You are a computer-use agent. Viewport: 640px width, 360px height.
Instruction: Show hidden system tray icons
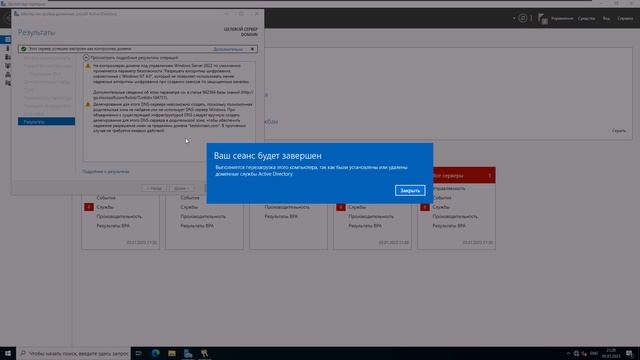pyautogui.click(x=568, y=353)
